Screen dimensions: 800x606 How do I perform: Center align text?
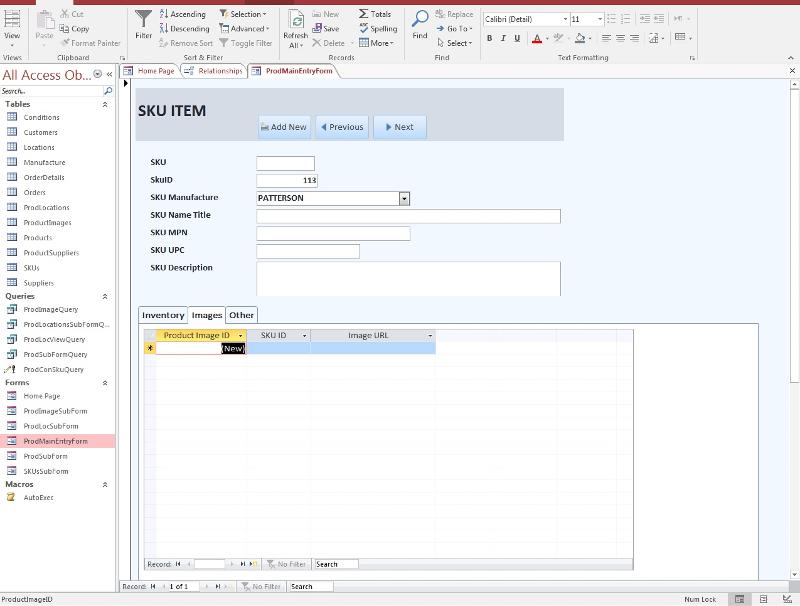[x=620, y=38]
